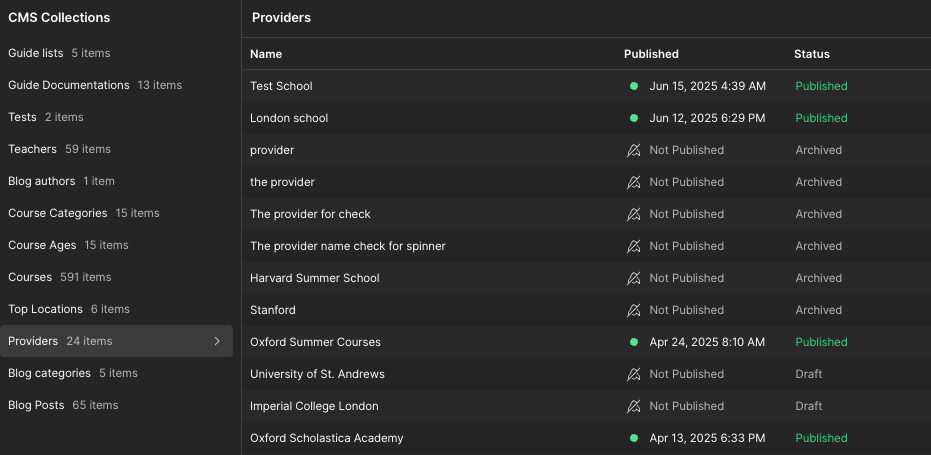The image size is (931, 455).
Task: Click Draft status of University of St. Andrews
Action: point(809,374)
